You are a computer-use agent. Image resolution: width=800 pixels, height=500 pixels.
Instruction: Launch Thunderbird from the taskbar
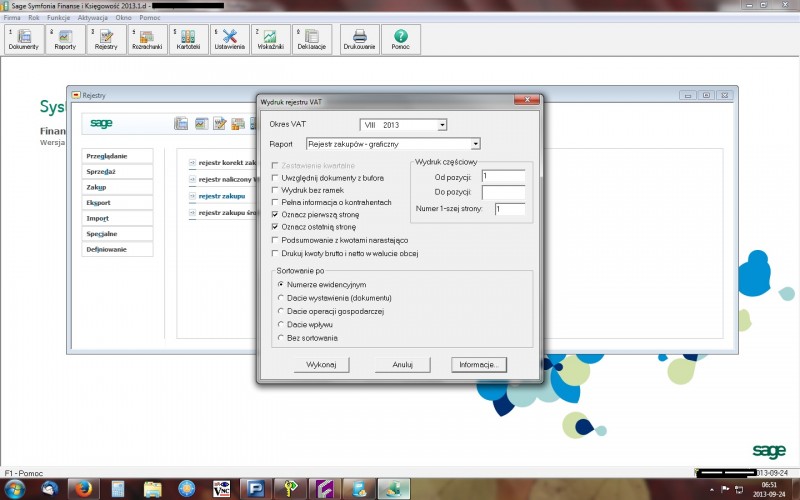tap(49, 489)
